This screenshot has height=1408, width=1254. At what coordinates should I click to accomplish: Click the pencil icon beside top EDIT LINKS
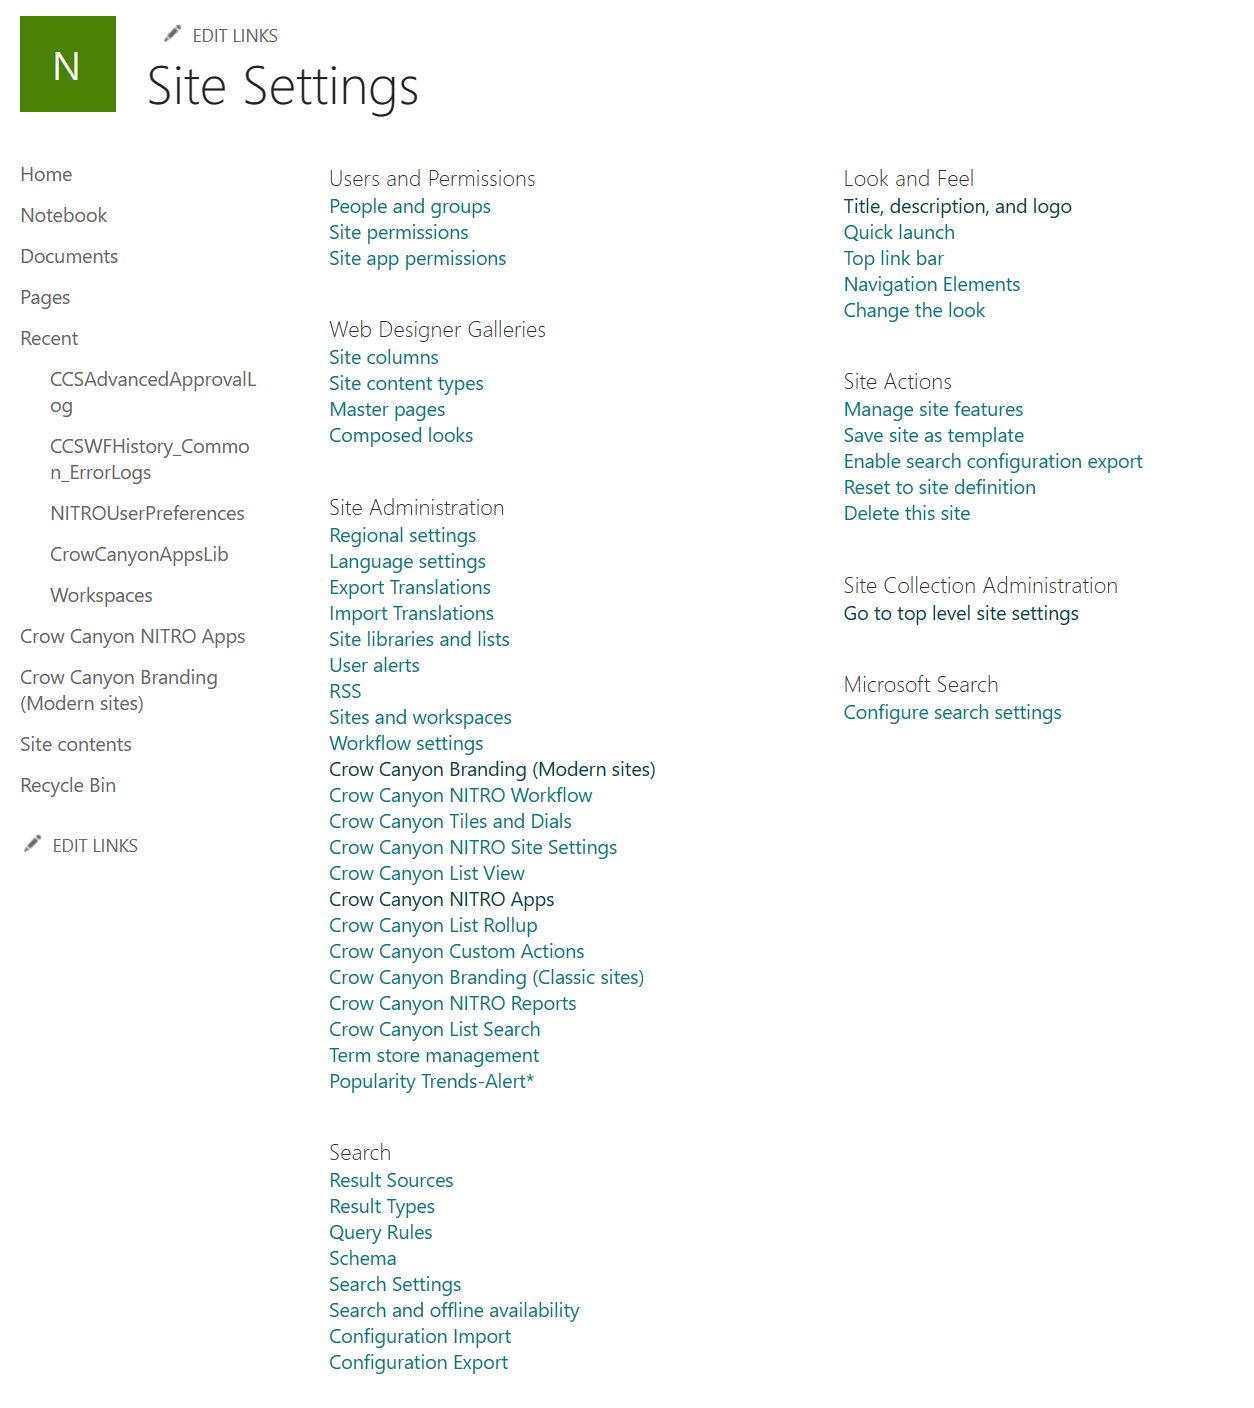(173, 34)
